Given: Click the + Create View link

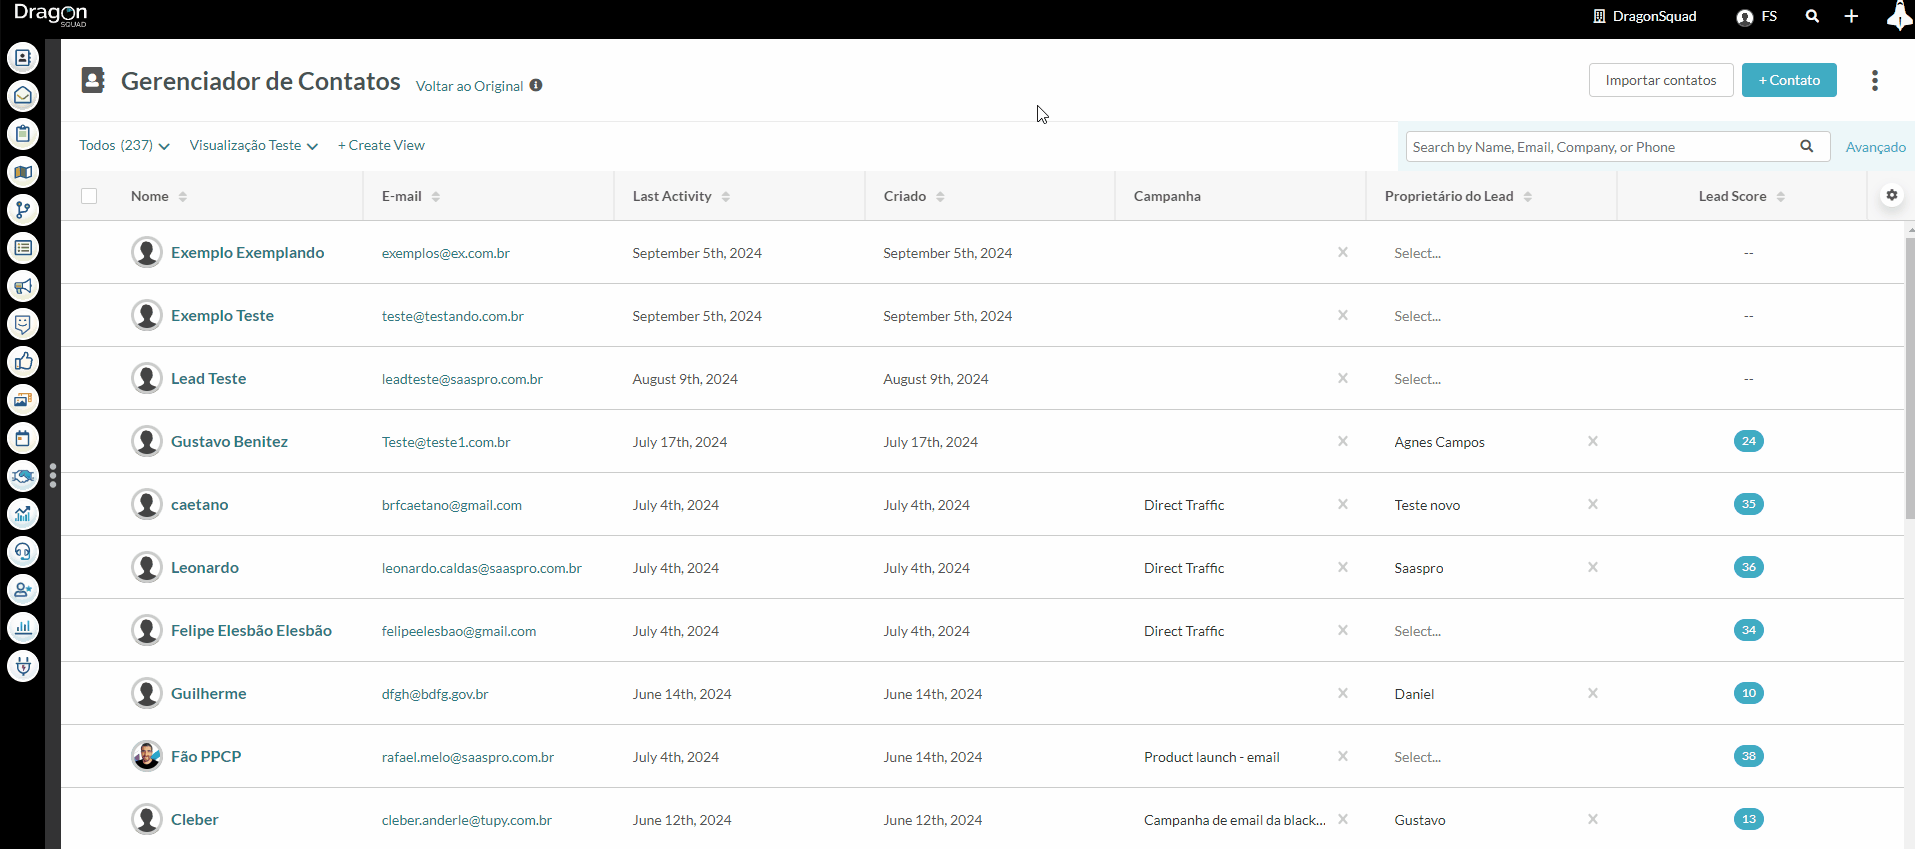Looking at the screenshot, I should [381, 146].
